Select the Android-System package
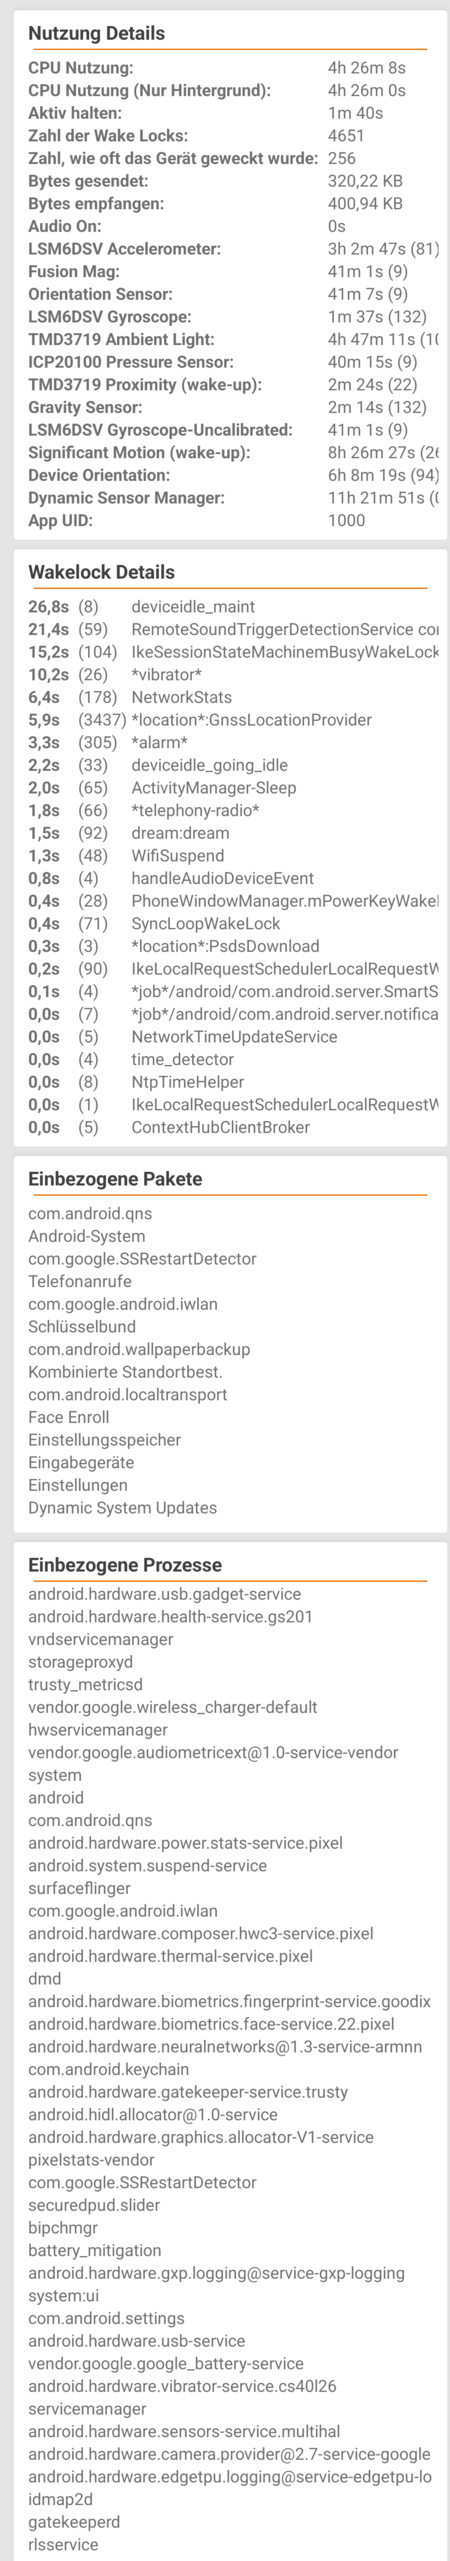Image resolution: width=450 pixels, height=2561 pixels. 86,1236
